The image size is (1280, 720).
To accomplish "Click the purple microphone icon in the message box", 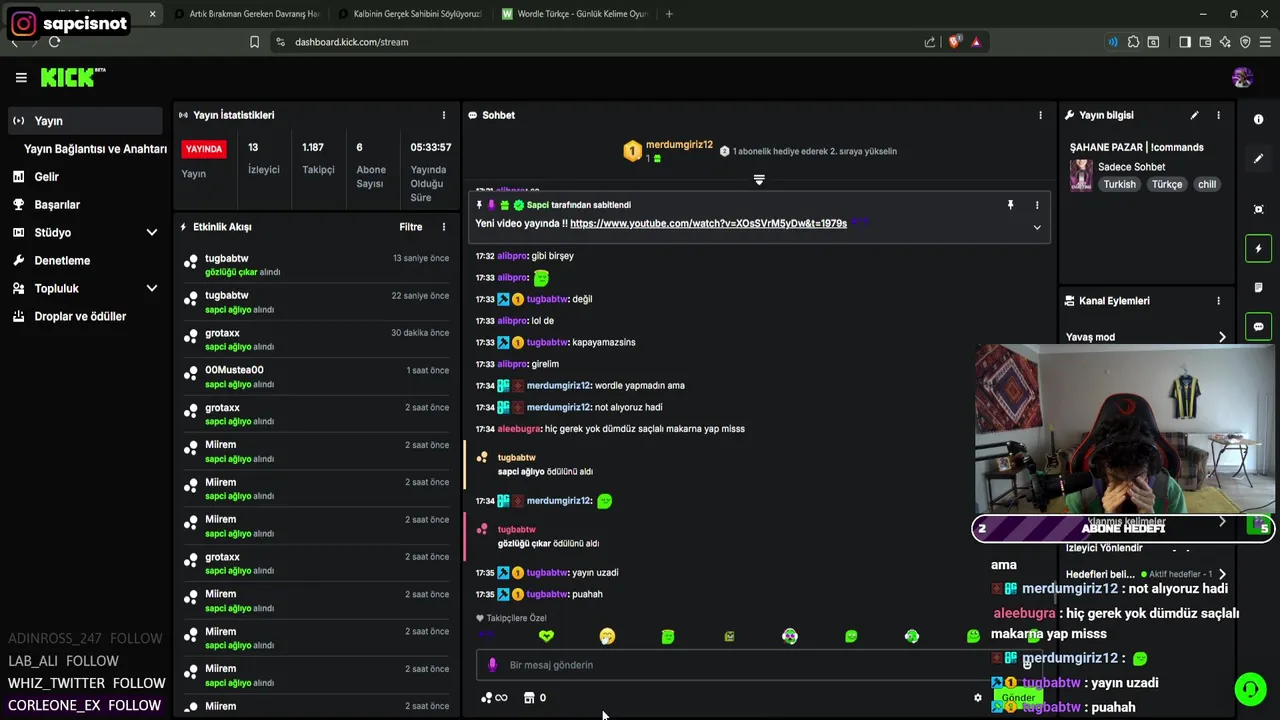I will point(491,665).
